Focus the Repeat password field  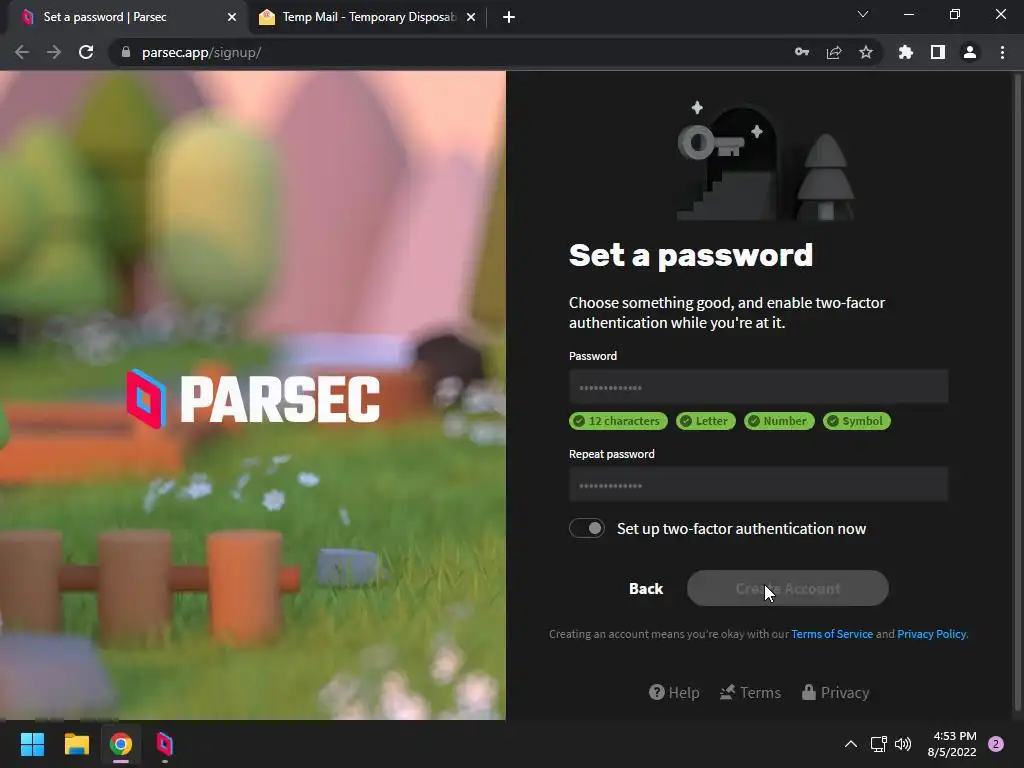[758, 485]
